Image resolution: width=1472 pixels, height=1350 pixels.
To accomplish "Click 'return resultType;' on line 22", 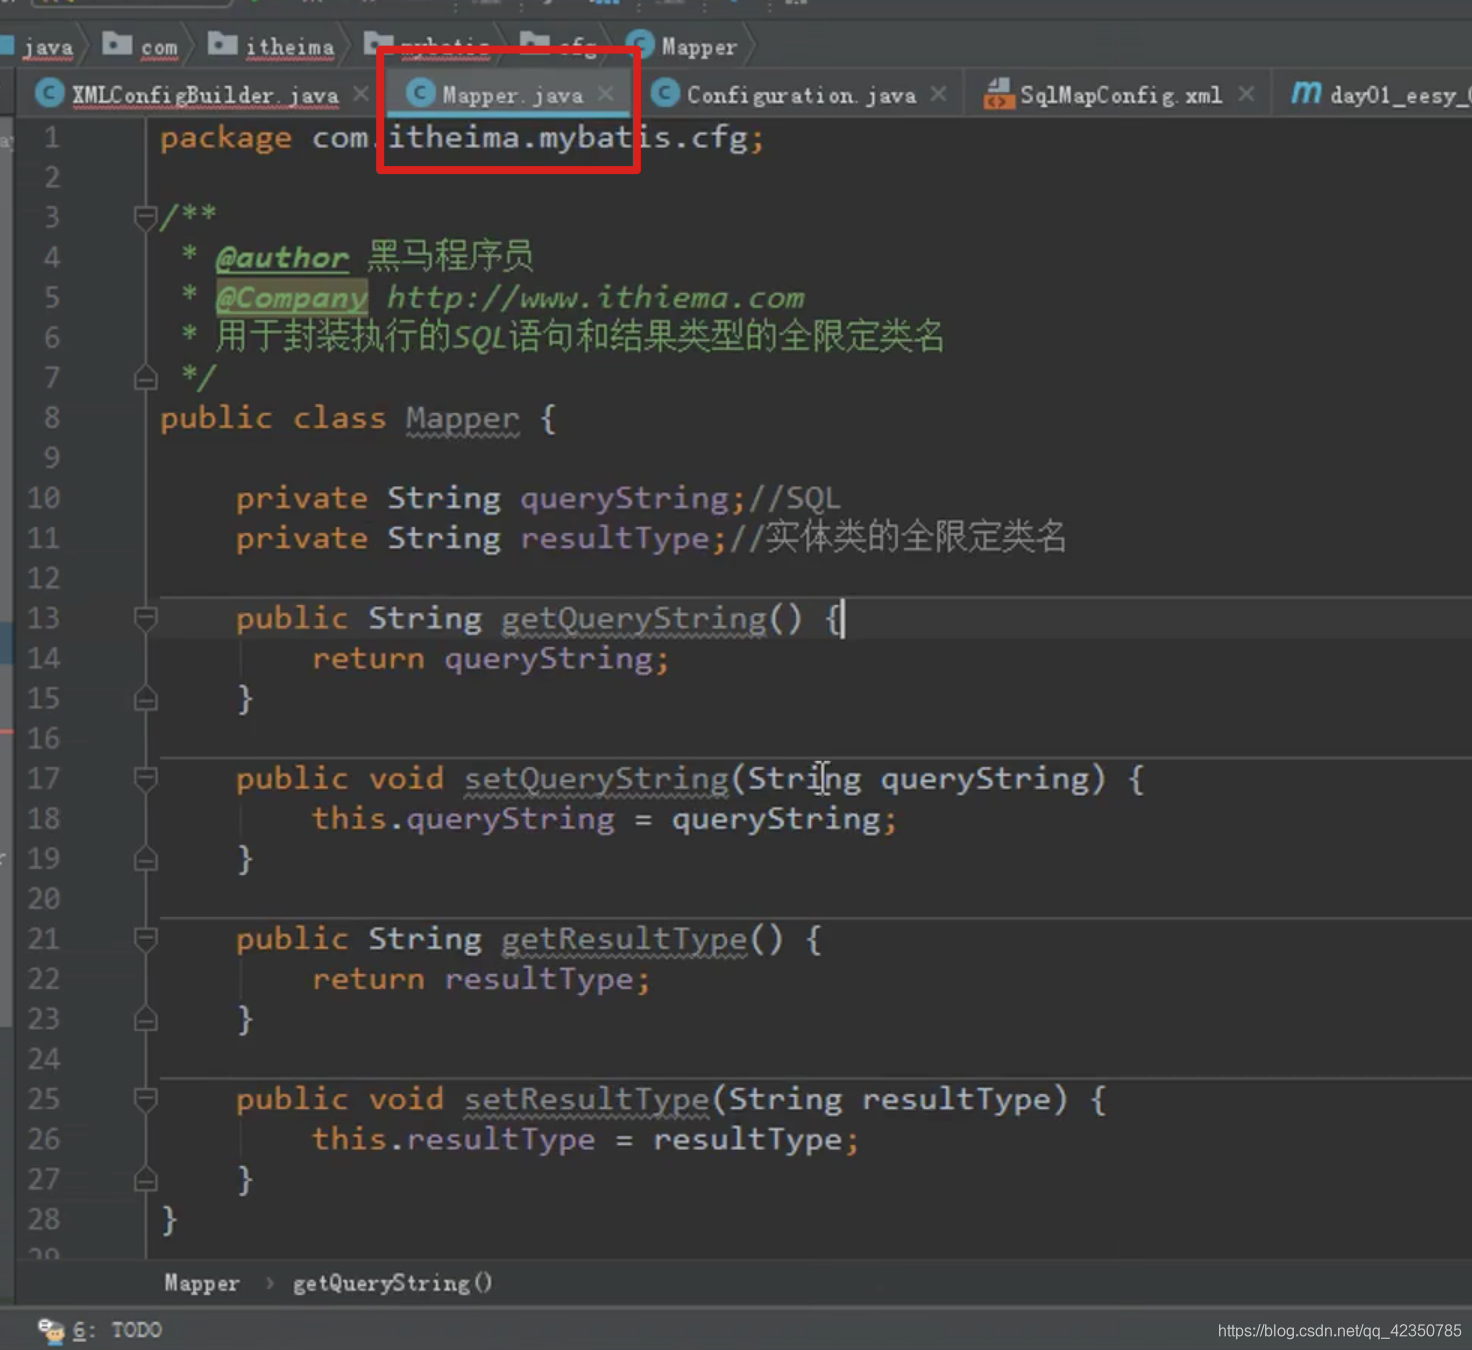I will coord(481,979).
